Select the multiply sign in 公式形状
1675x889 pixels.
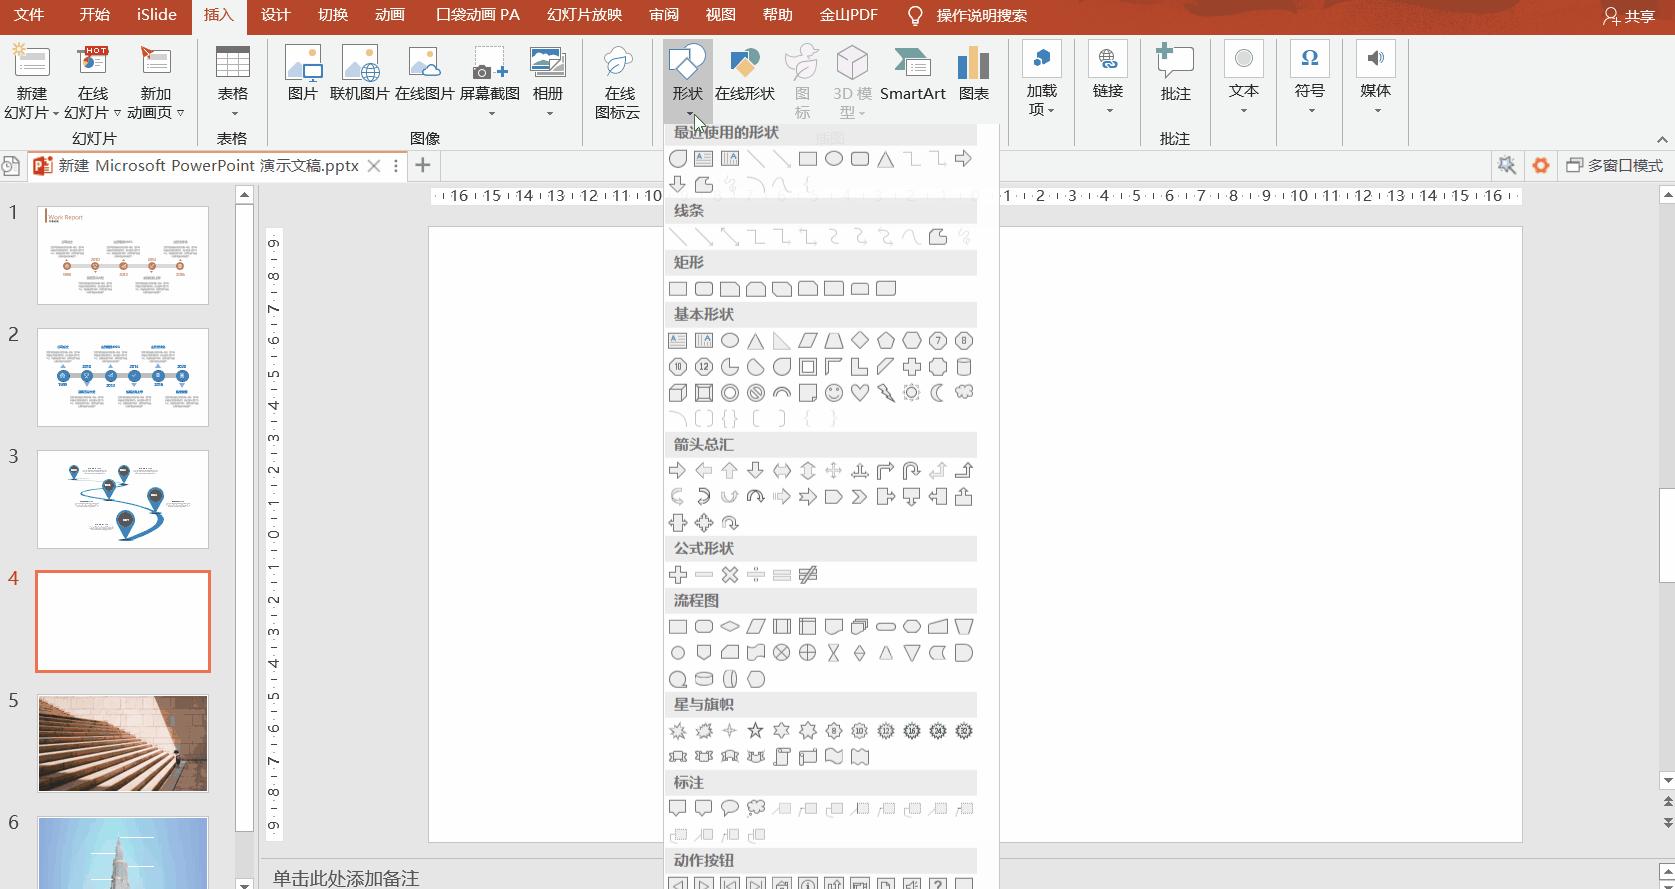tap(730, 575)
